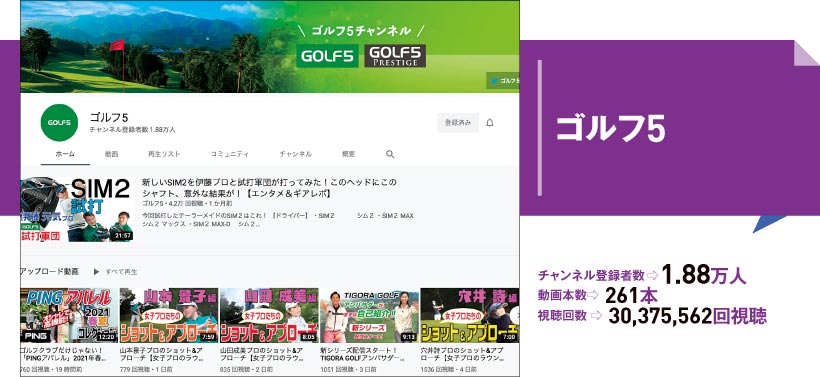
Task: Open the channel search magnifier icon
Action: click(x=390, y=154)
